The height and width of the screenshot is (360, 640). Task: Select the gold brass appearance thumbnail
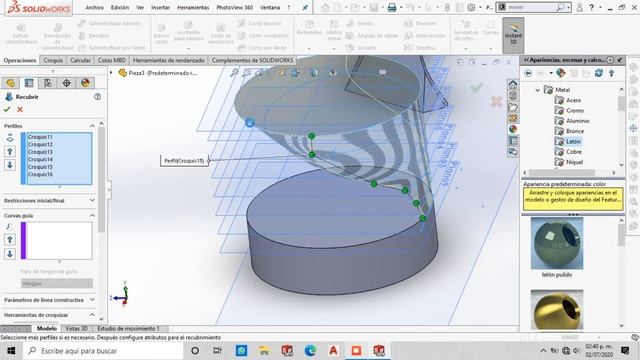coord(557,310)
